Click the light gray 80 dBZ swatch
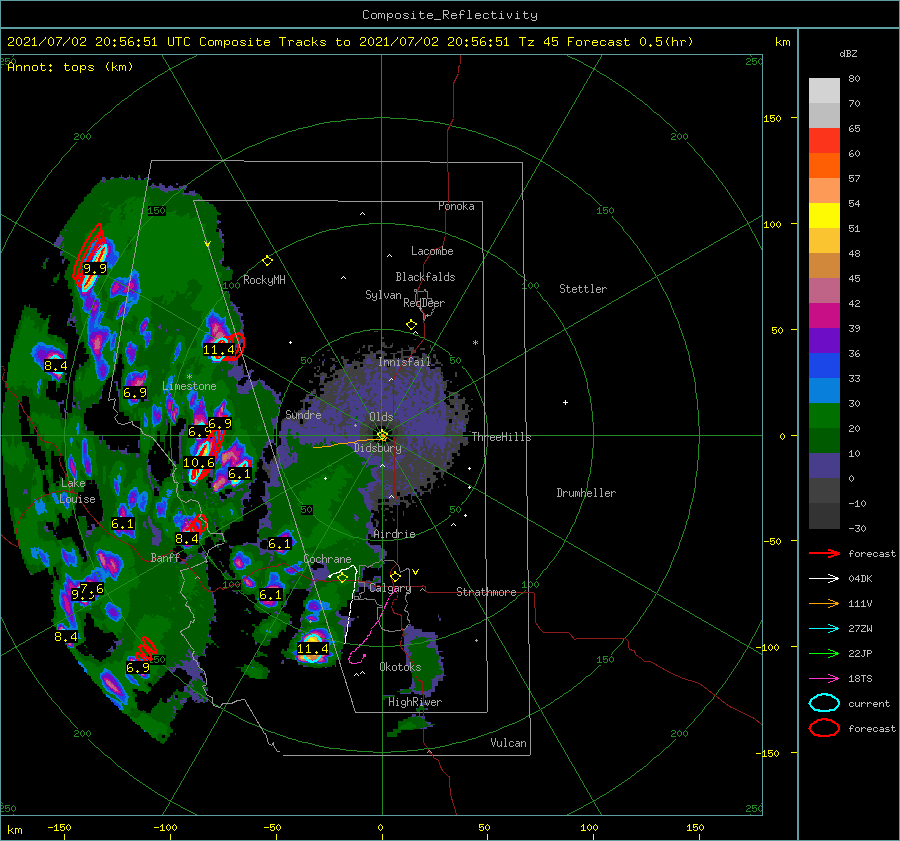This screenshot has width=900, height=841. coord(824,90)
